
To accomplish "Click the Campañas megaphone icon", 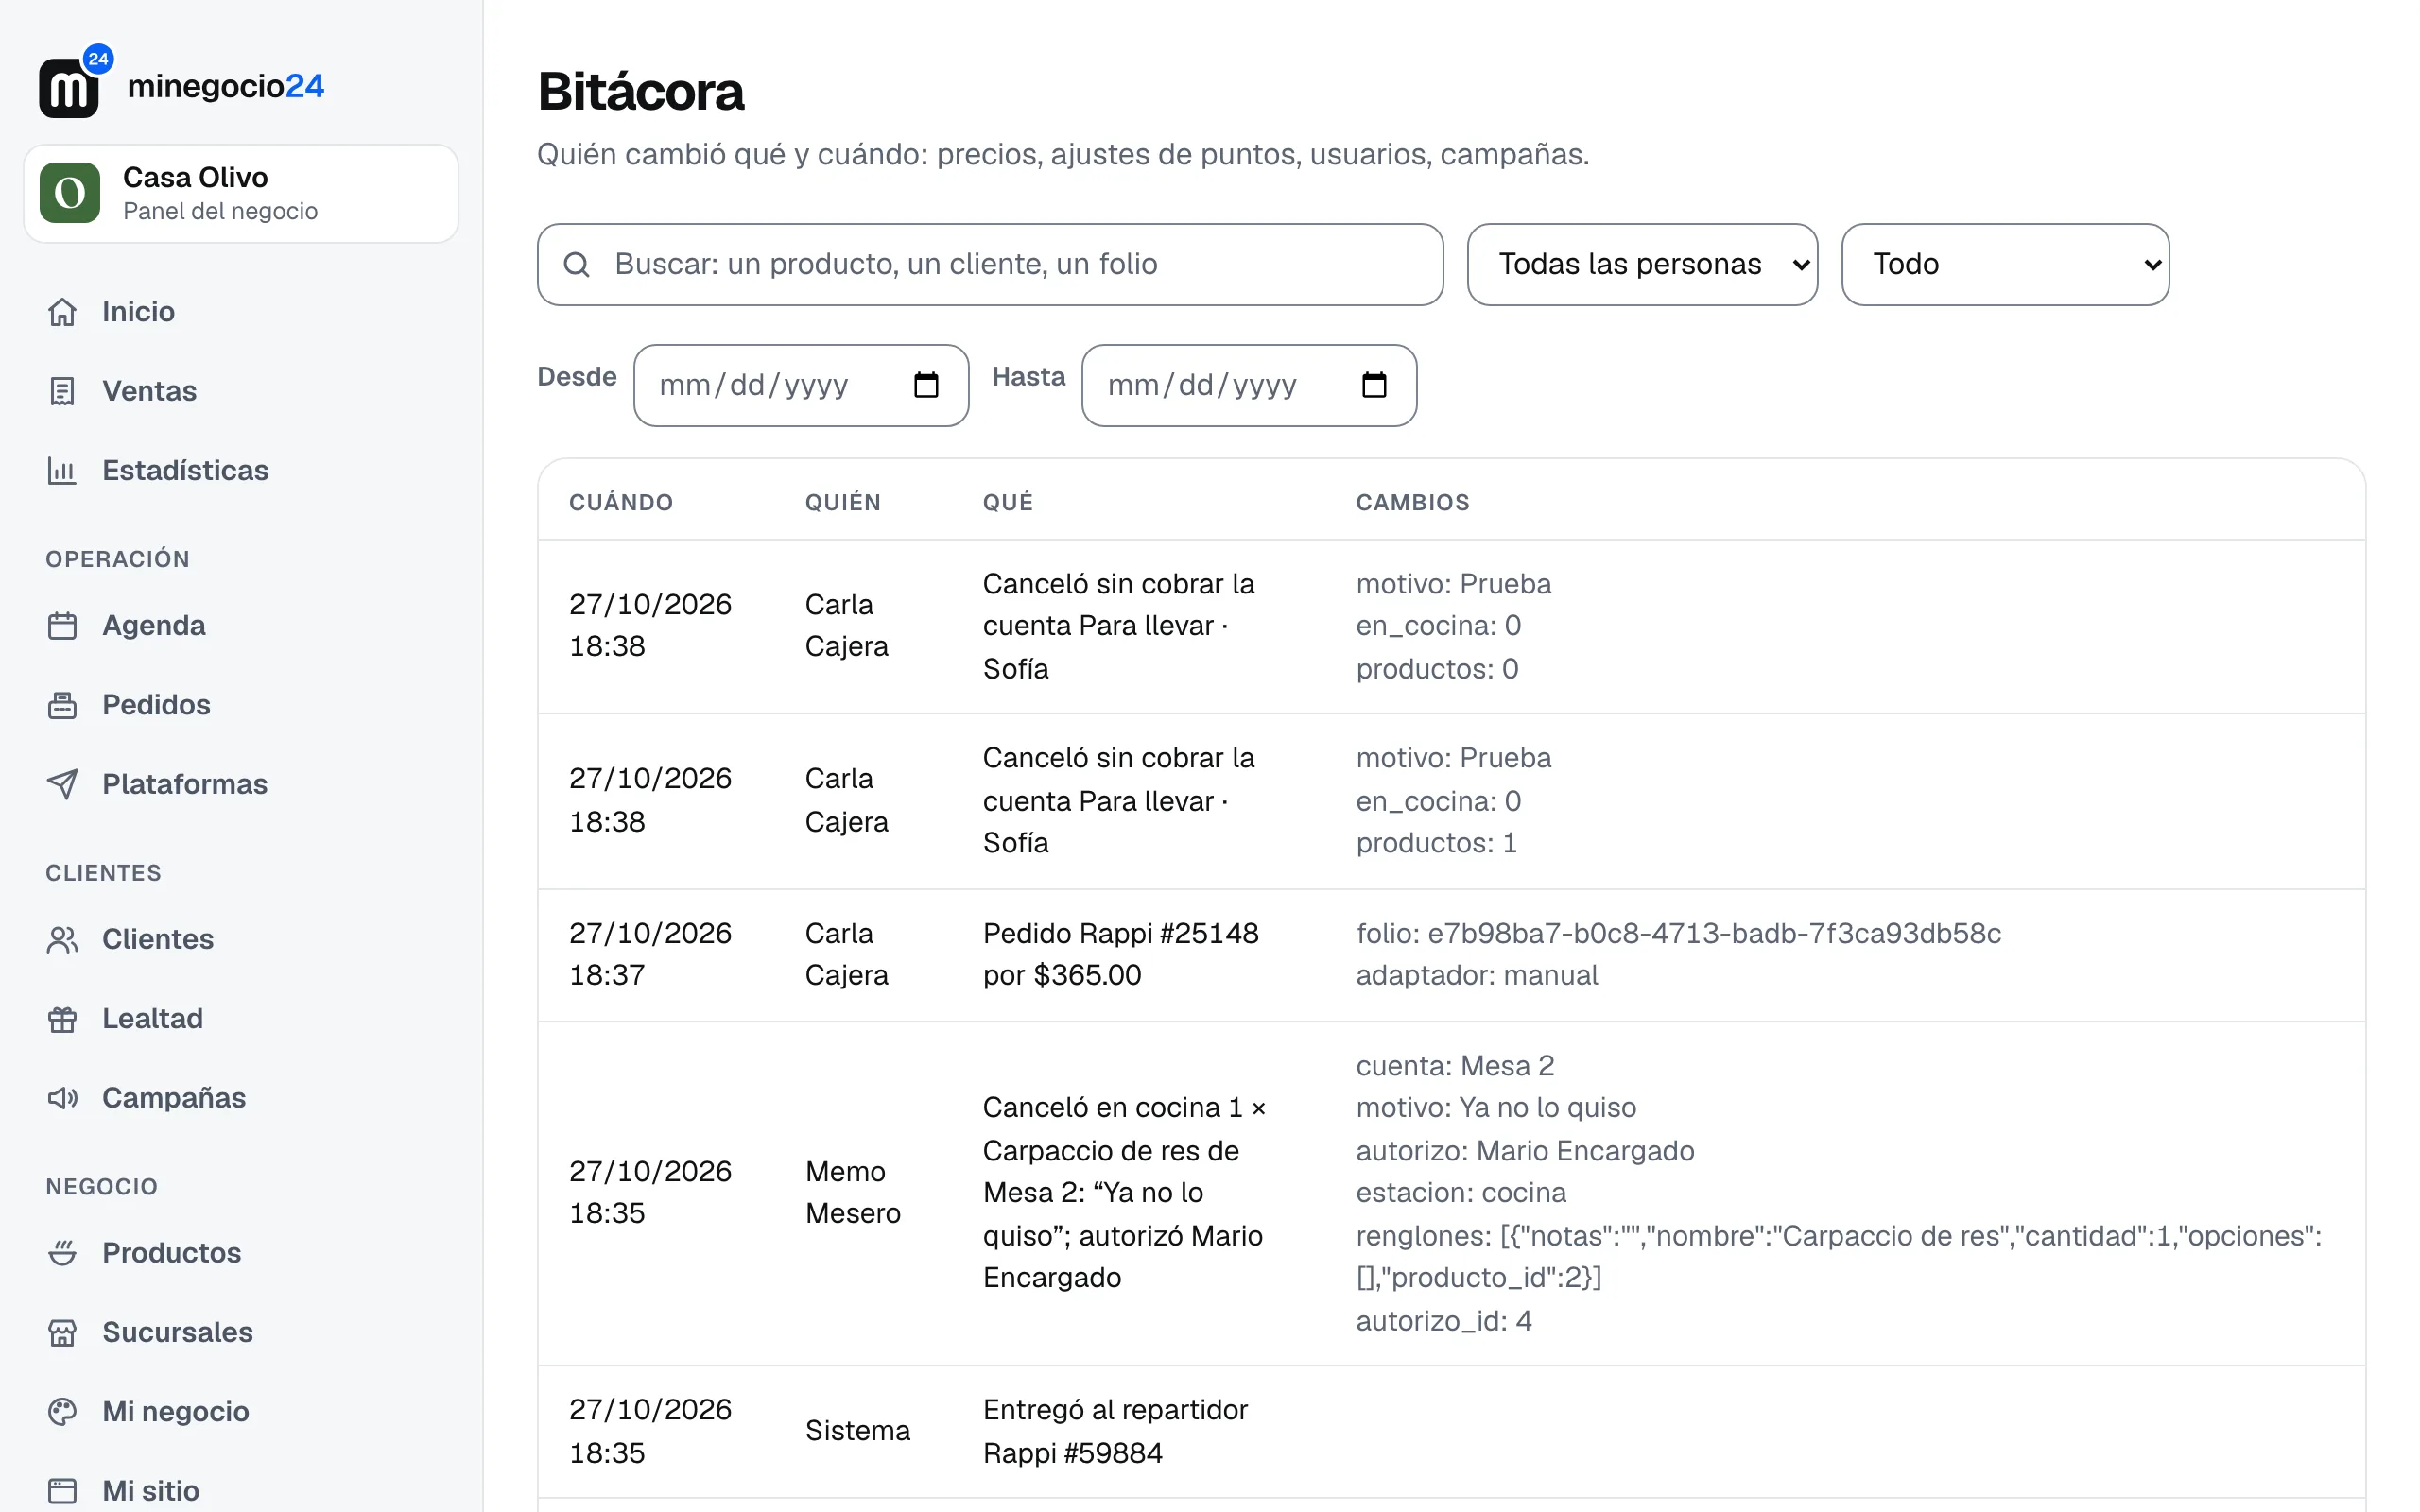I will point(62,1098).
